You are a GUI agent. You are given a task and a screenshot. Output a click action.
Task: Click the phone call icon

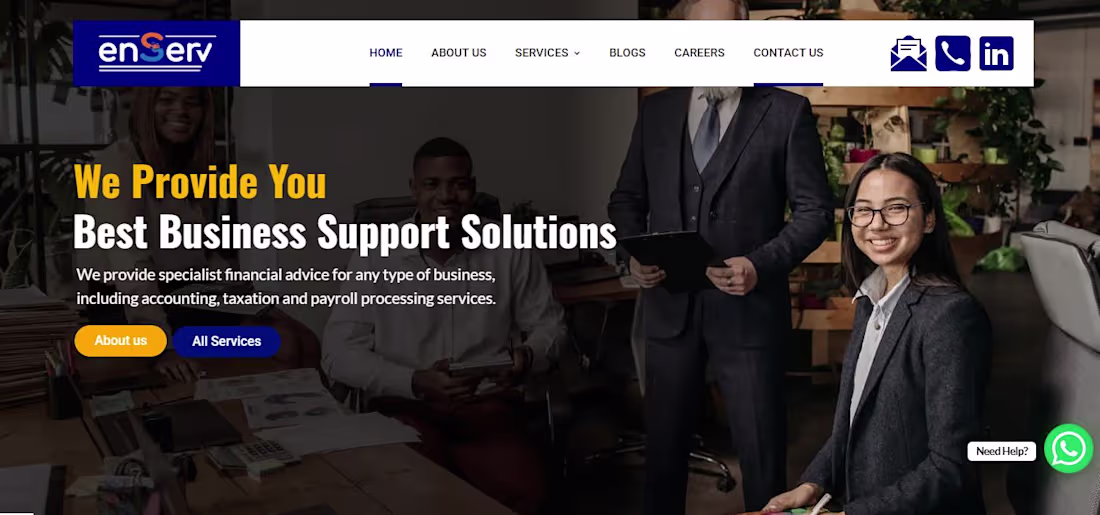tap(953, 53)
